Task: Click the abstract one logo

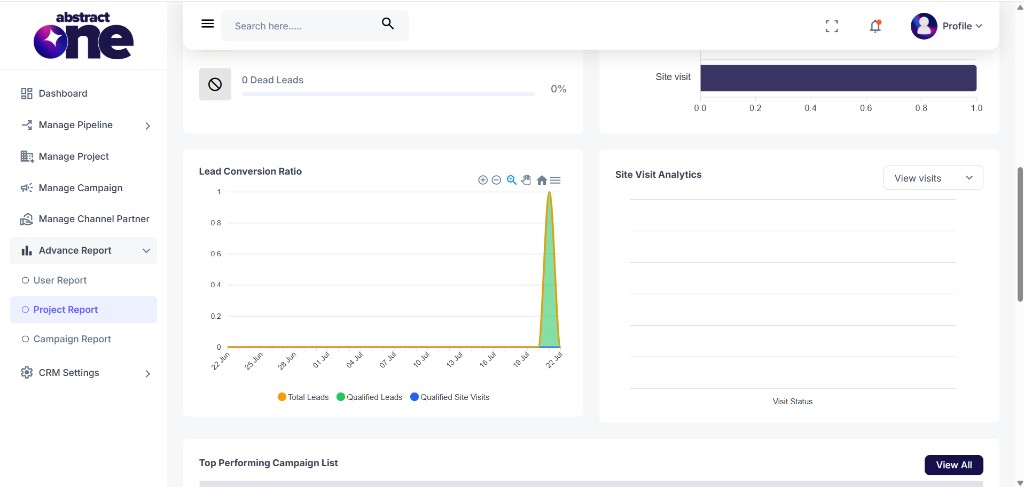Action: [84, 35]
